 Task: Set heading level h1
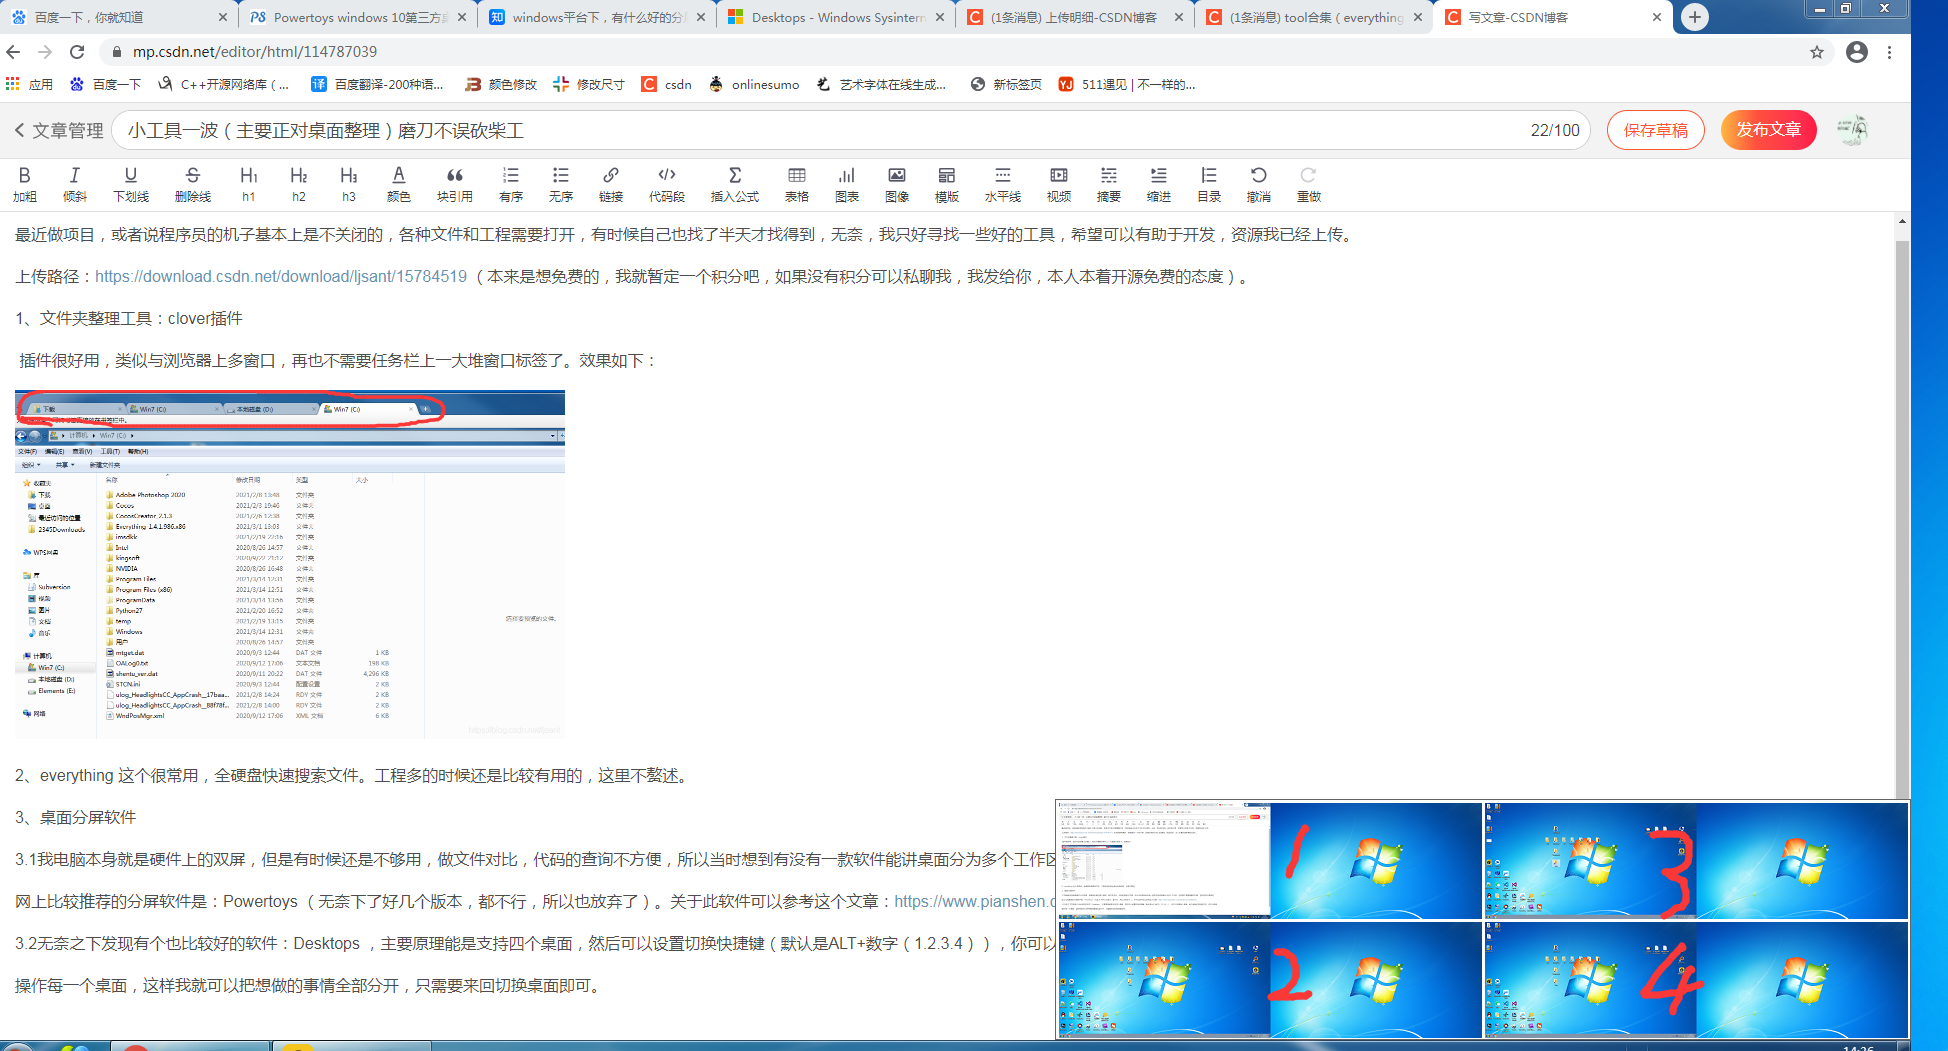249,185
